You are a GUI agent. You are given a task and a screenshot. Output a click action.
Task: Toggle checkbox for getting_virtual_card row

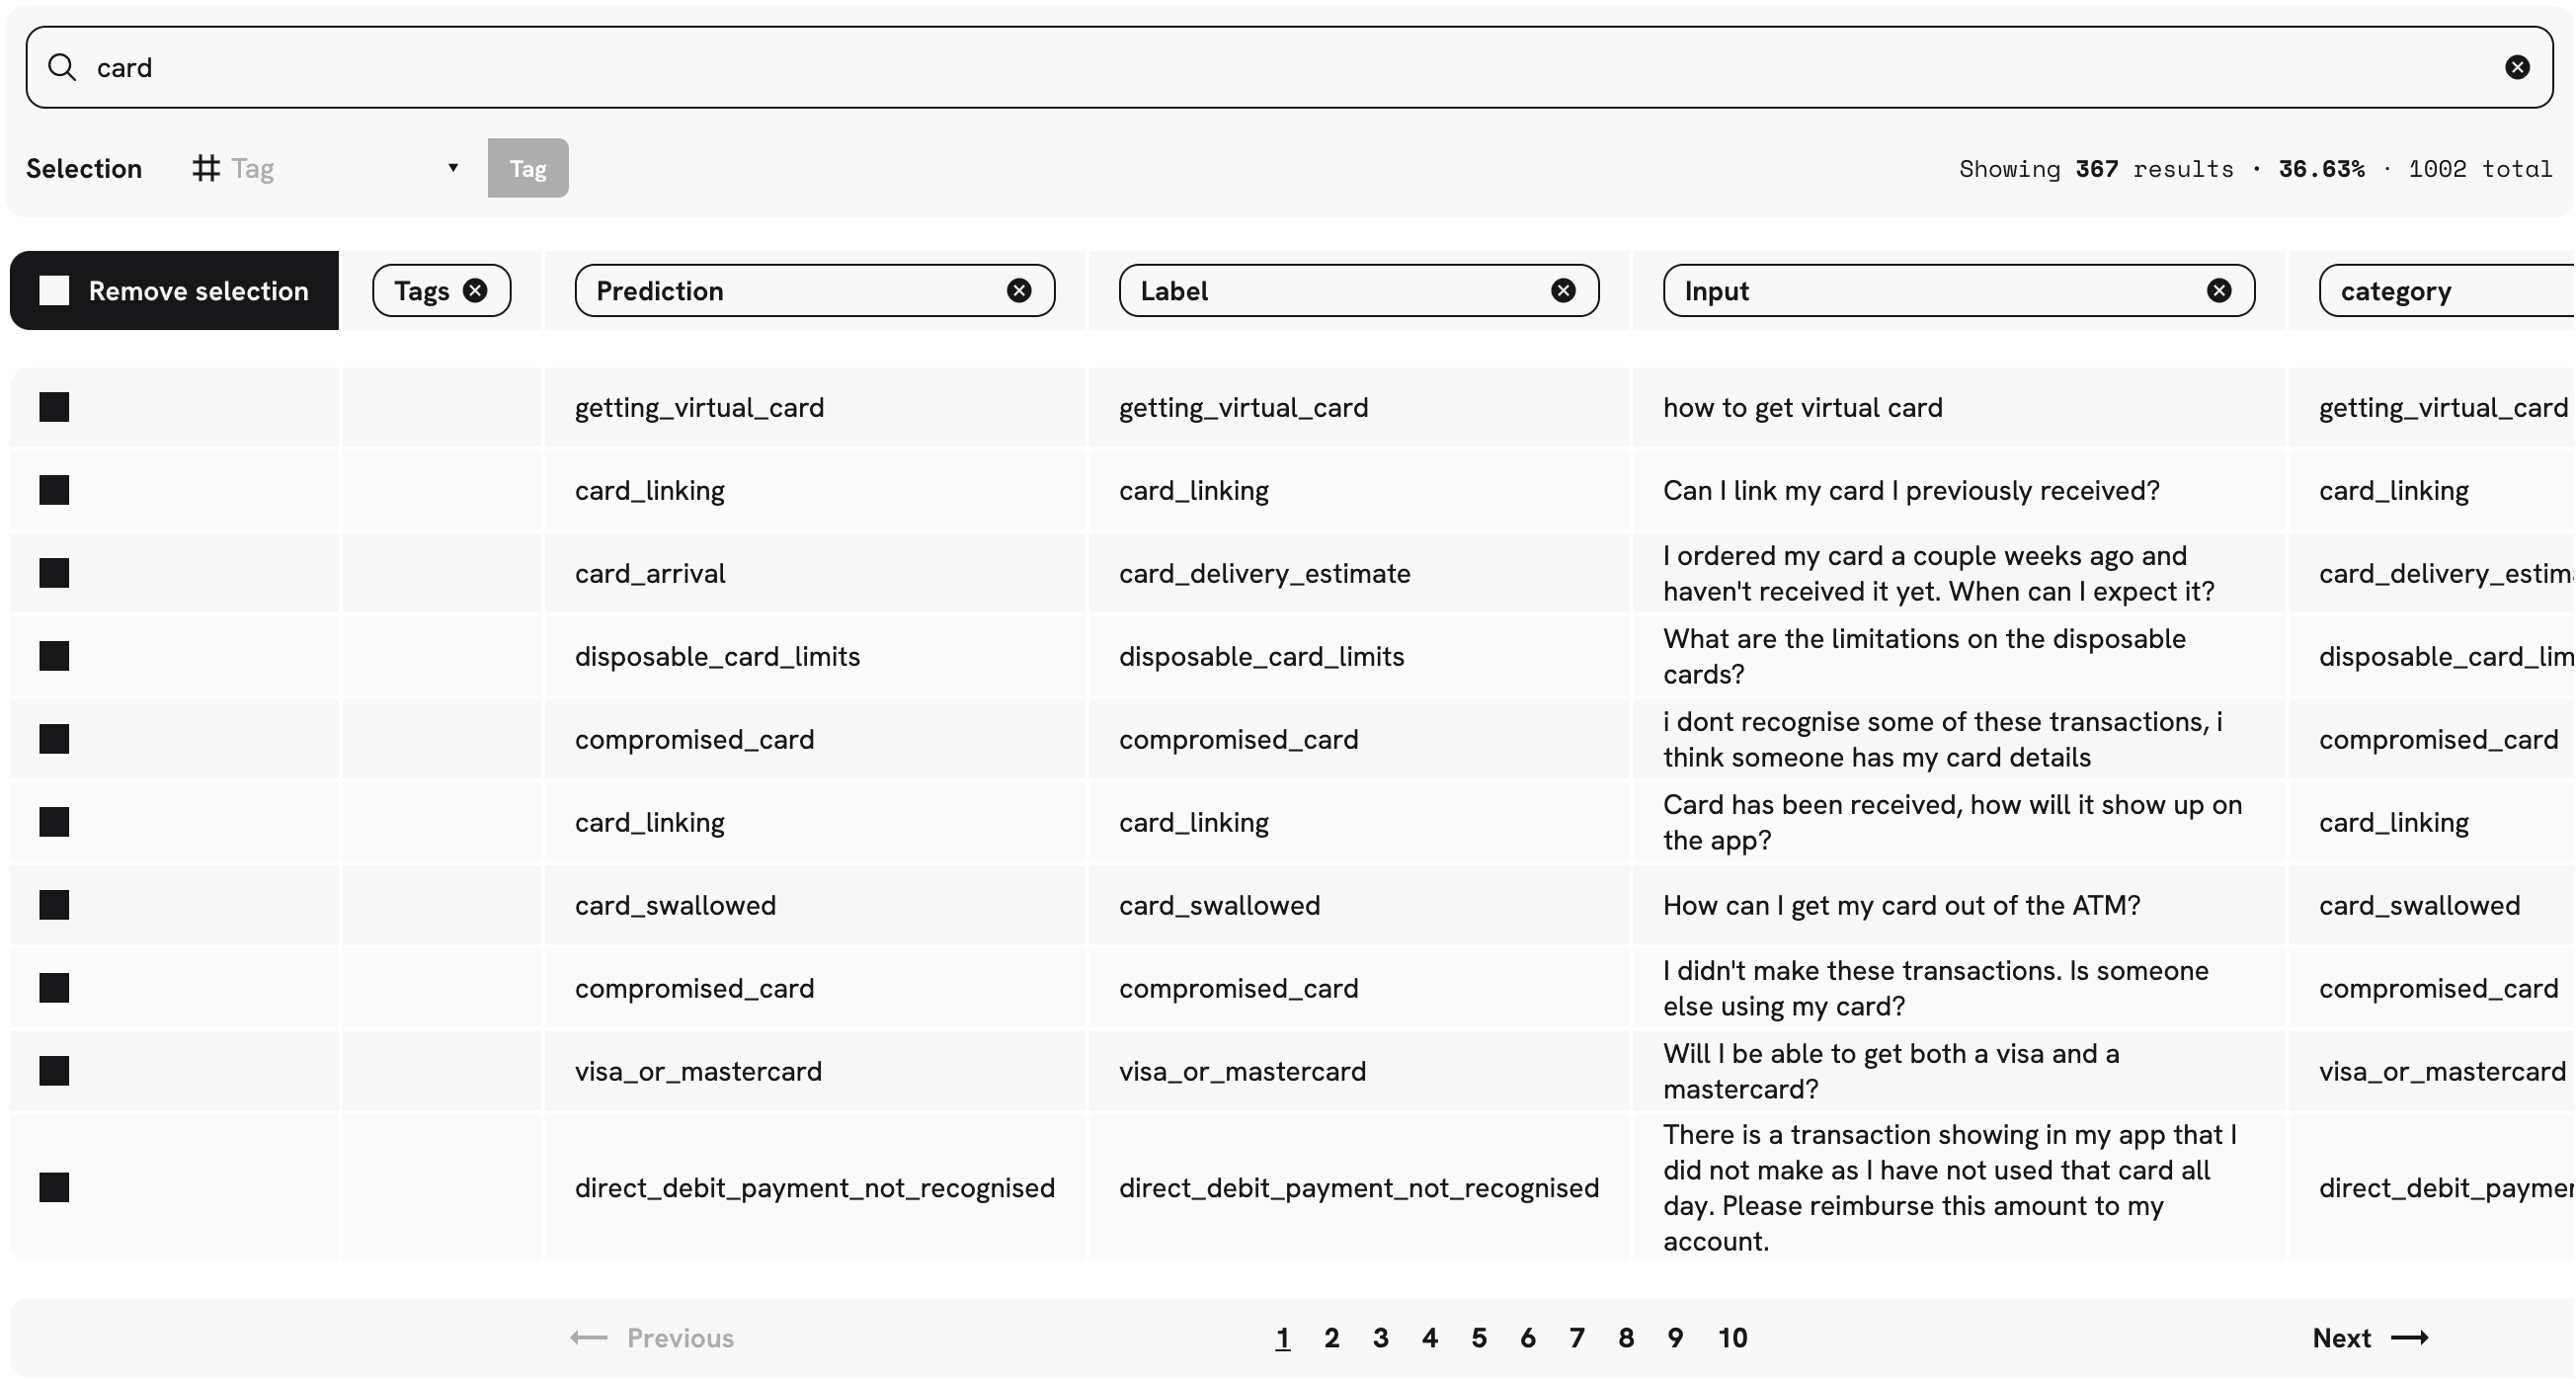[54, 407]
